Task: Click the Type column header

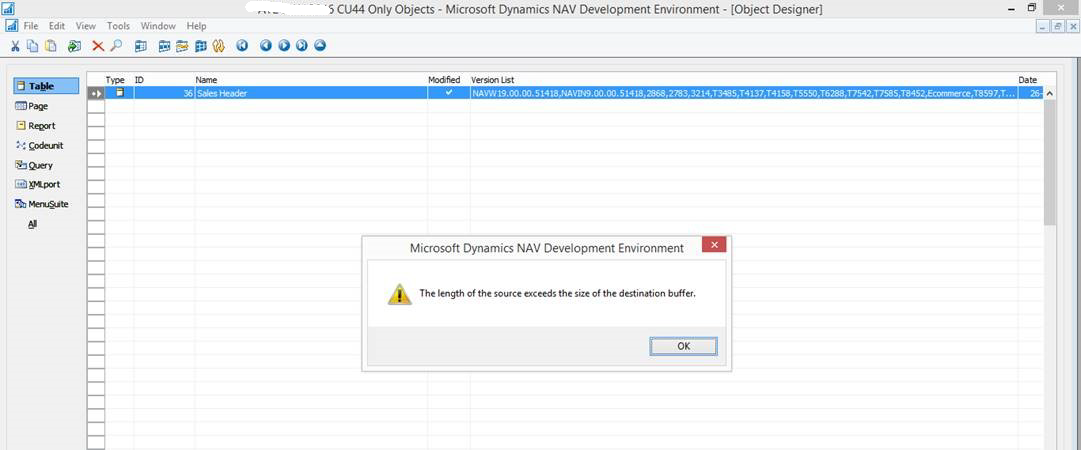Action: pos(114,80)
